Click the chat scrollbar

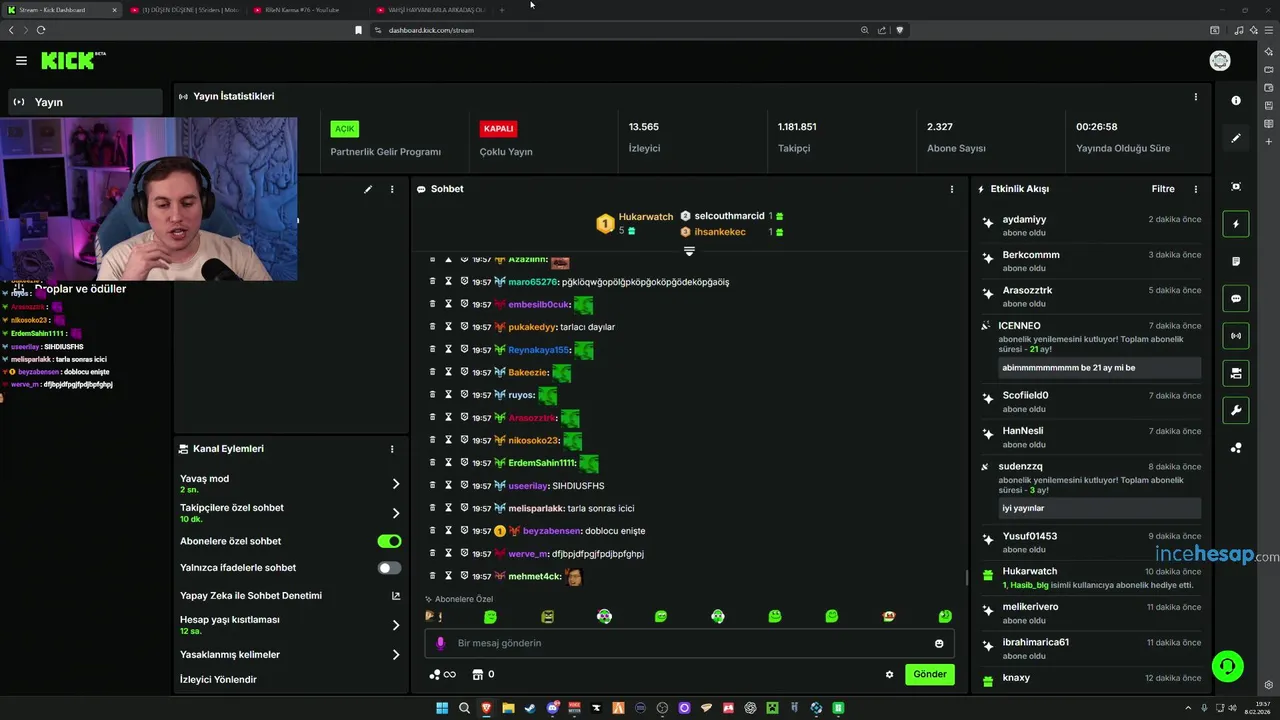[966, 577]
